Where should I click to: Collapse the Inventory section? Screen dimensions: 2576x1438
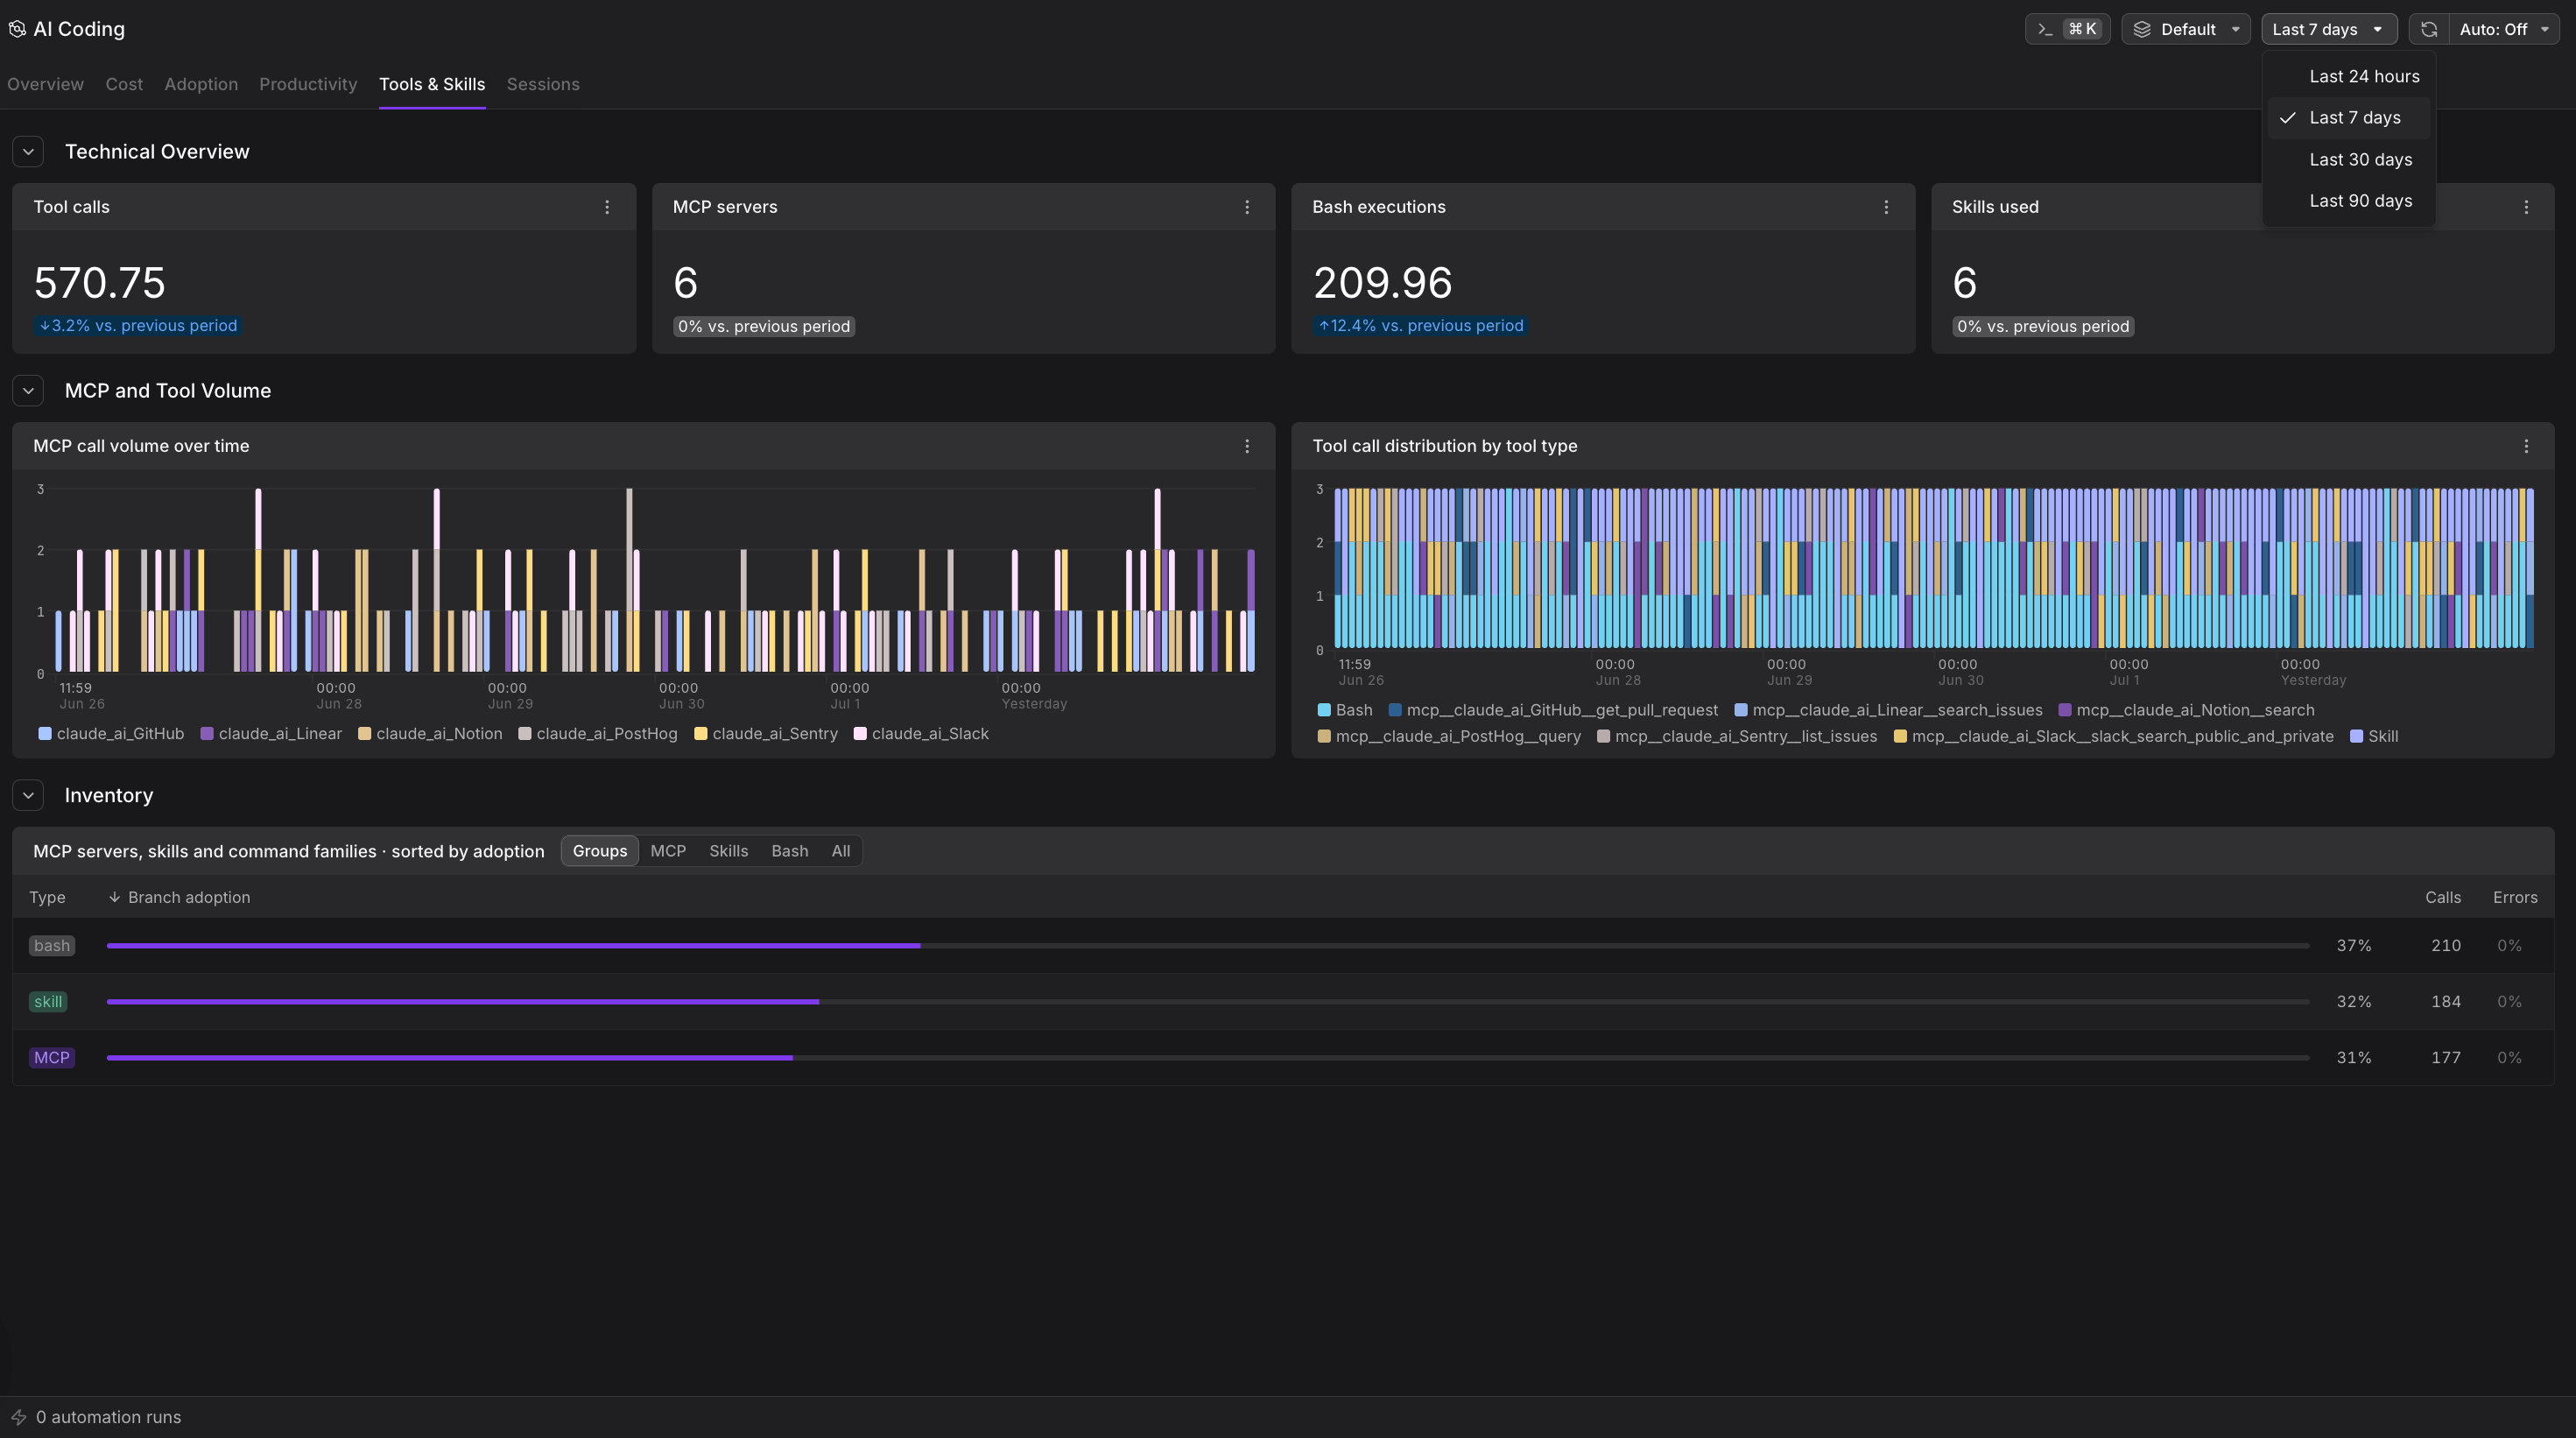coord(28,795)
